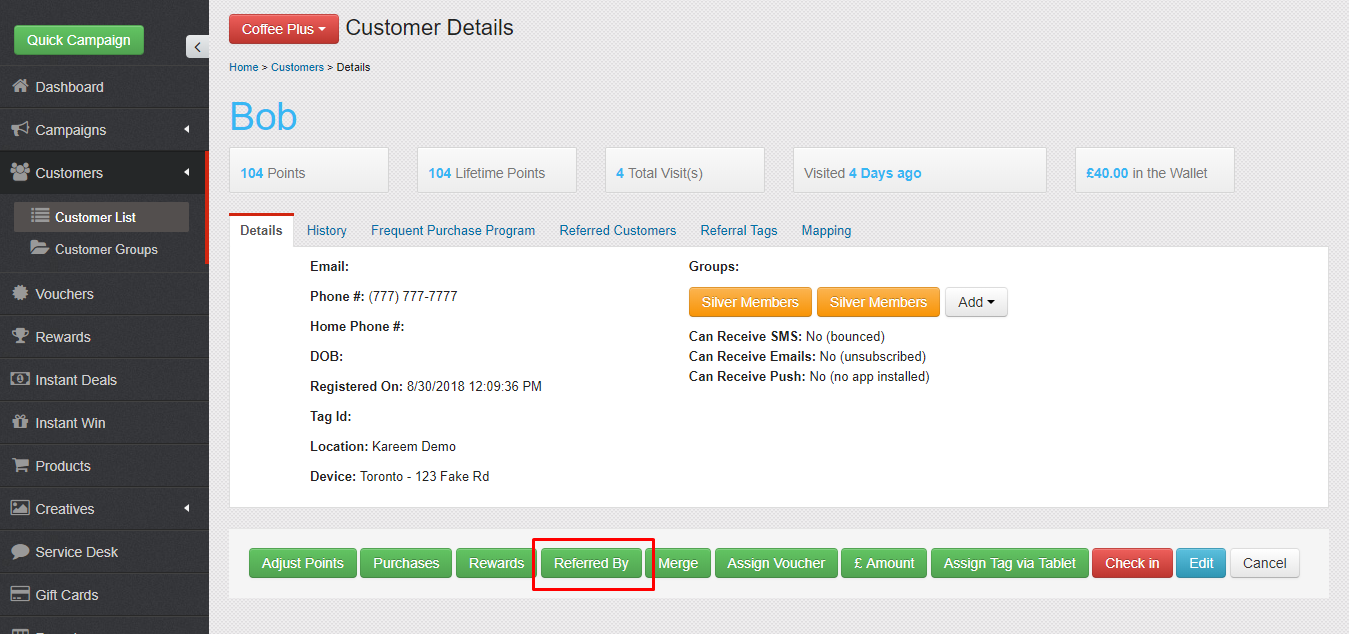Click the Gift Cards icon in sidebar
Screen dimensions: 1349x634
(19, 595)
